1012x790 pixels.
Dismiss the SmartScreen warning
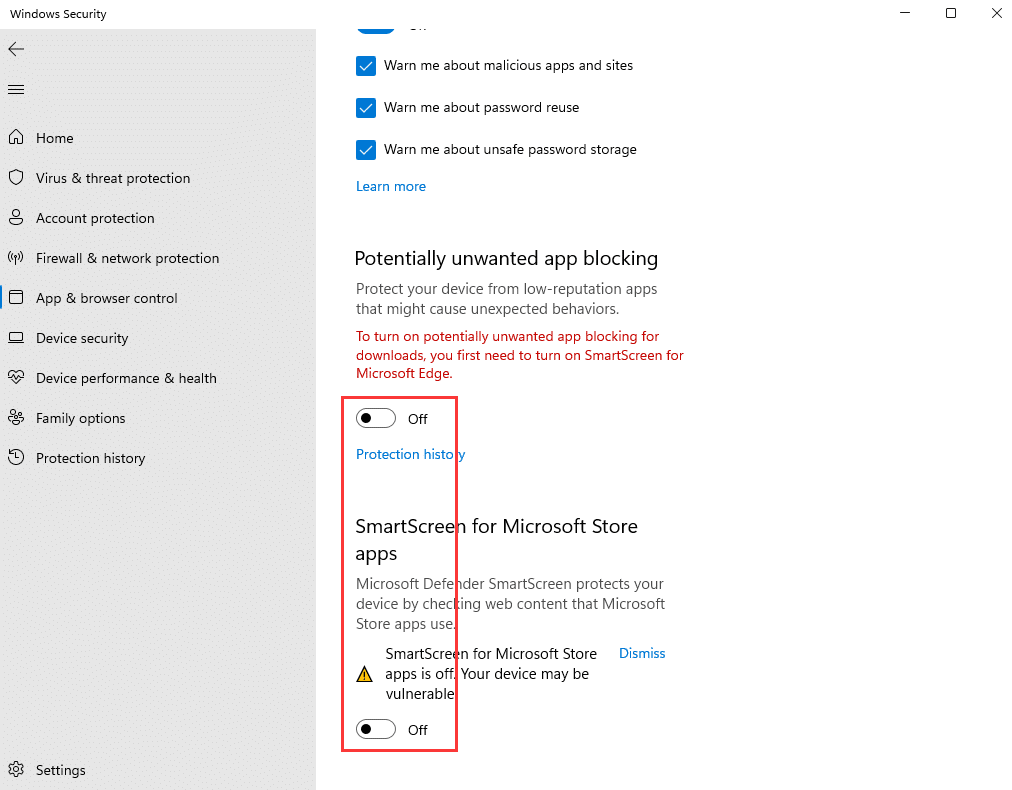[642, 653]
